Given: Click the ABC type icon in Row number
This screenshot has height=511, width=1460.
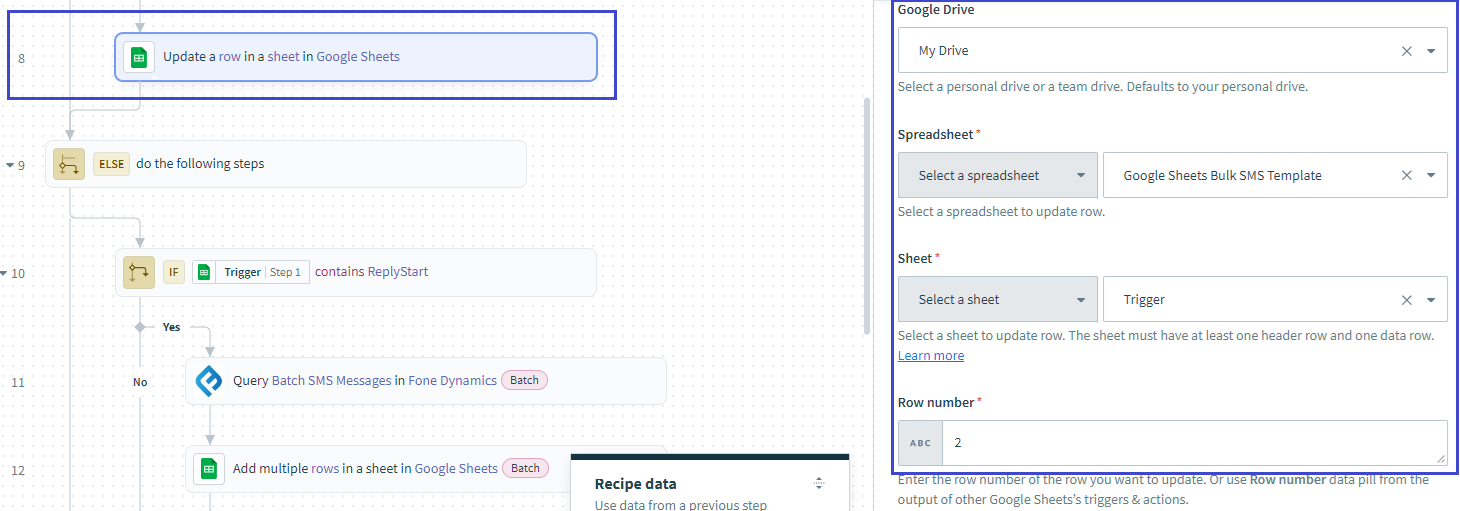Looking at the screenshot, I should [x=920, y=442].
